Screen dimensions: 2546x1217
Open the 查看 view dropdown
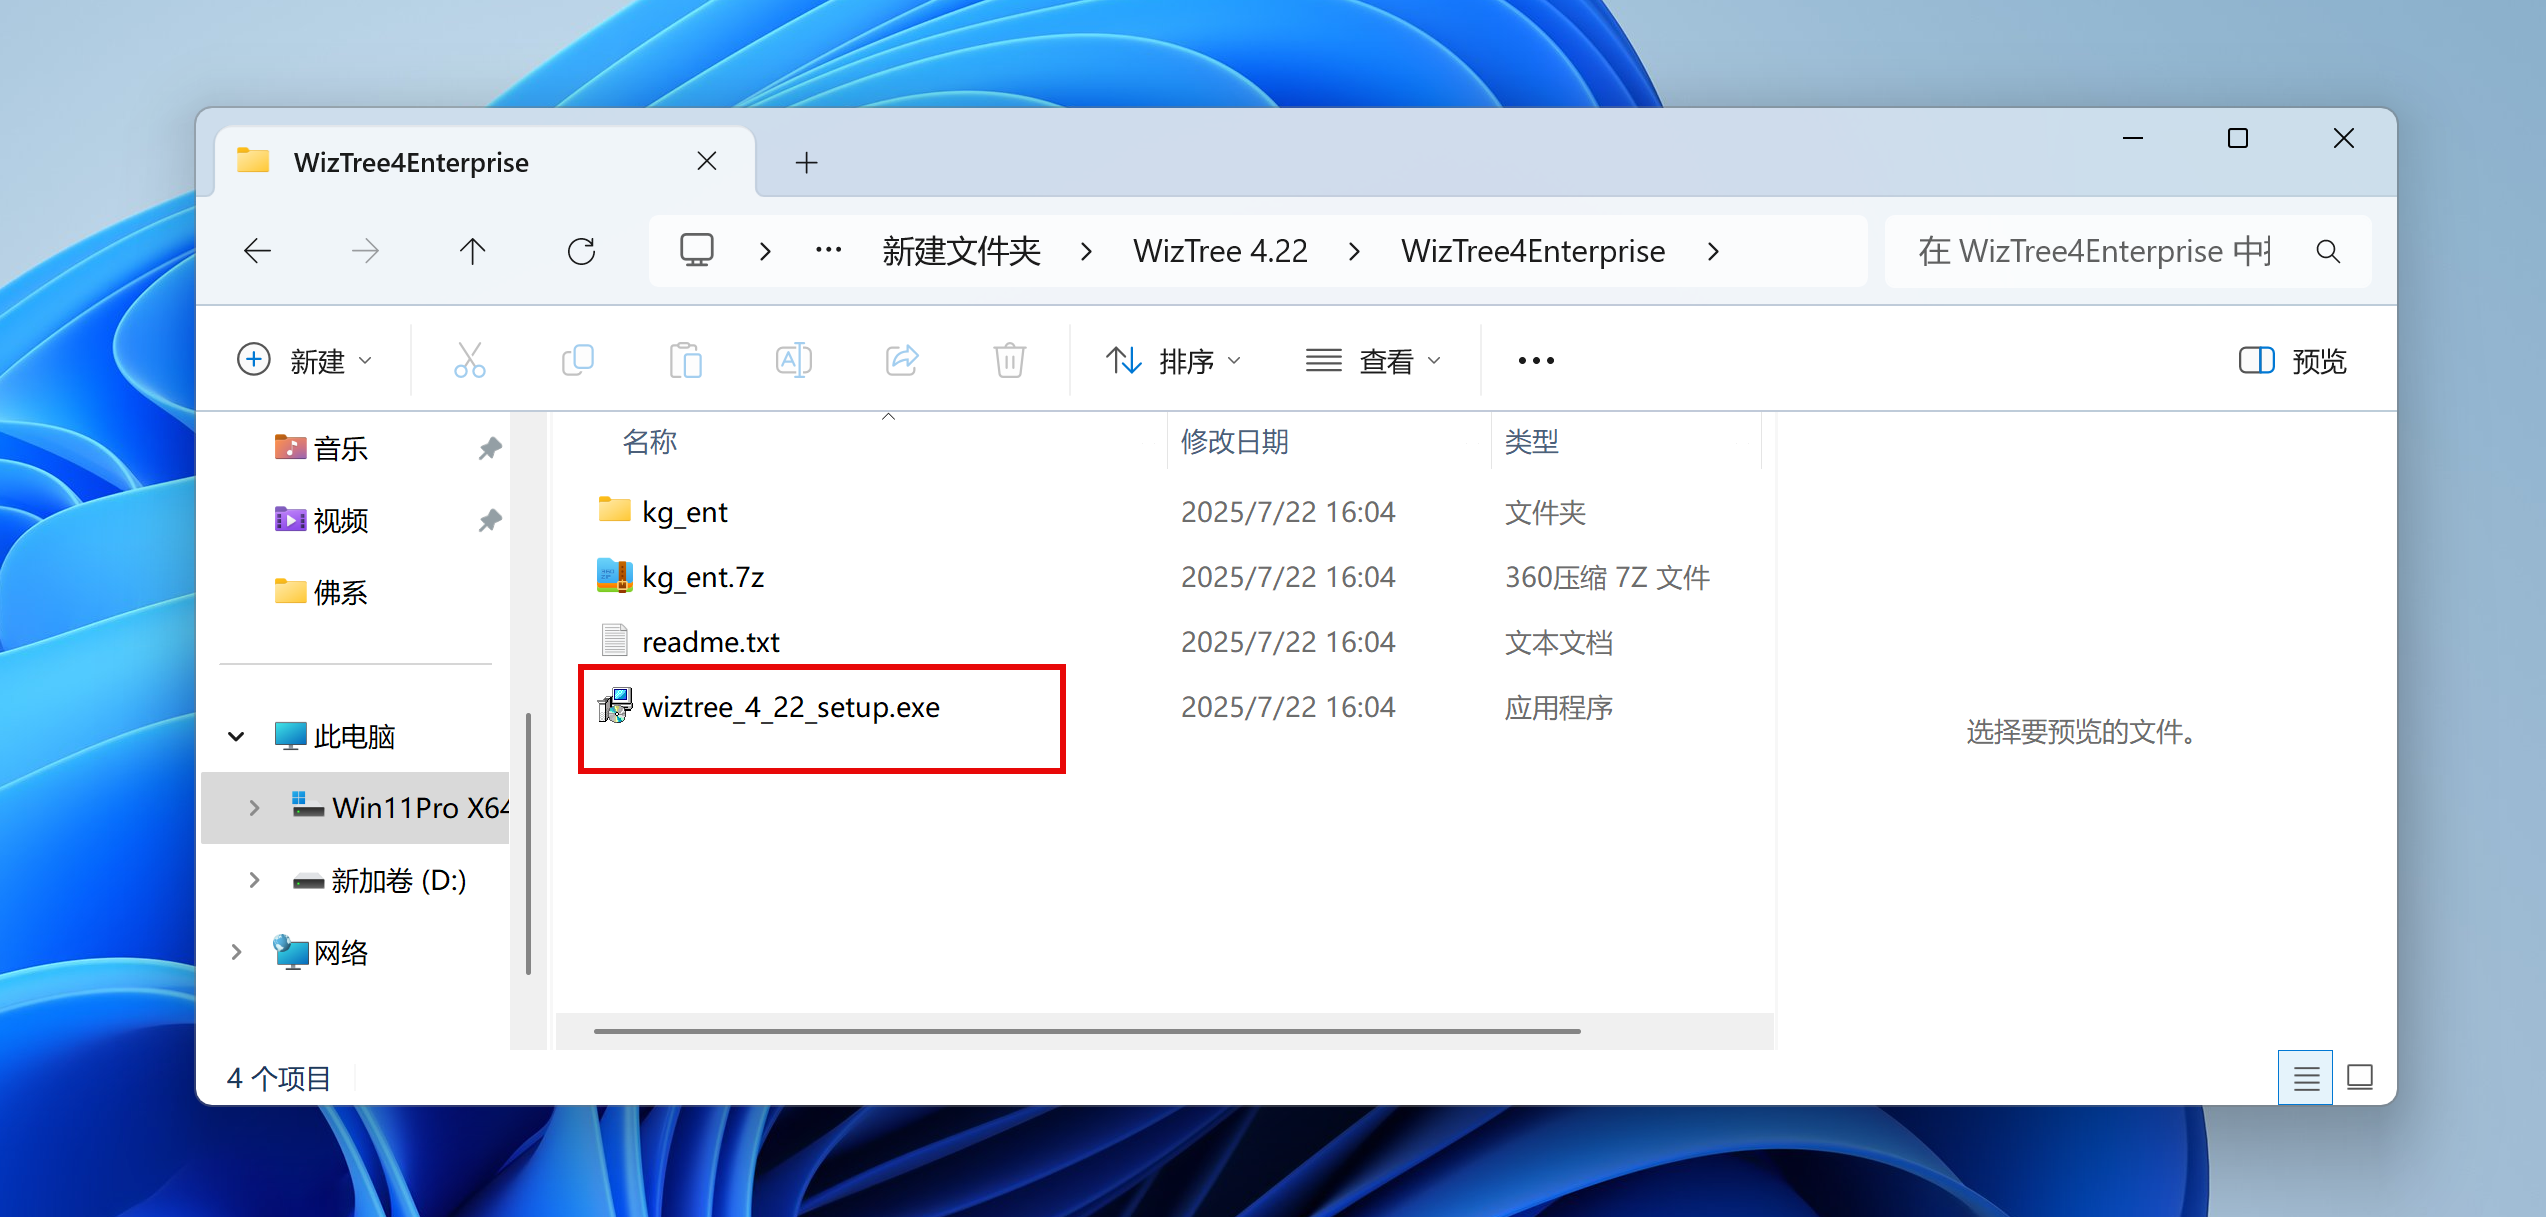point(1374,360)
